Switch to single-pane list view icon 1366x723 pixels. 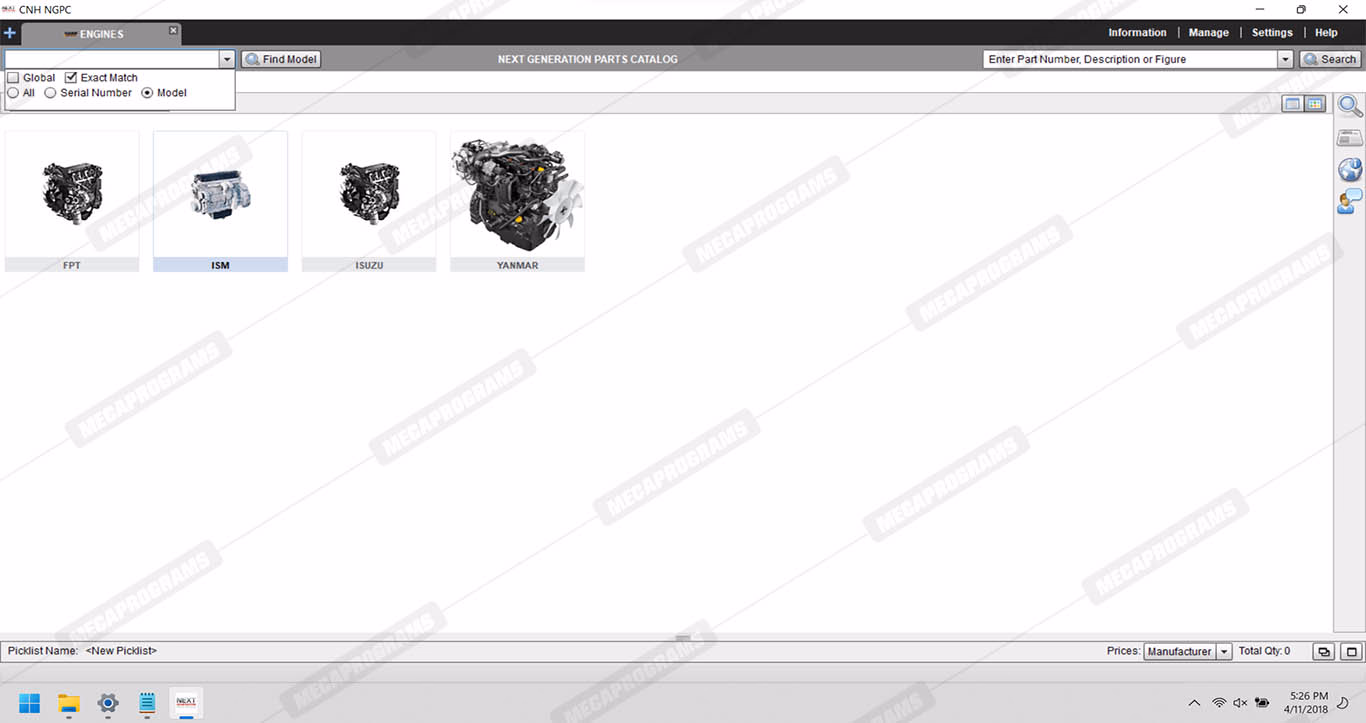1293,104
